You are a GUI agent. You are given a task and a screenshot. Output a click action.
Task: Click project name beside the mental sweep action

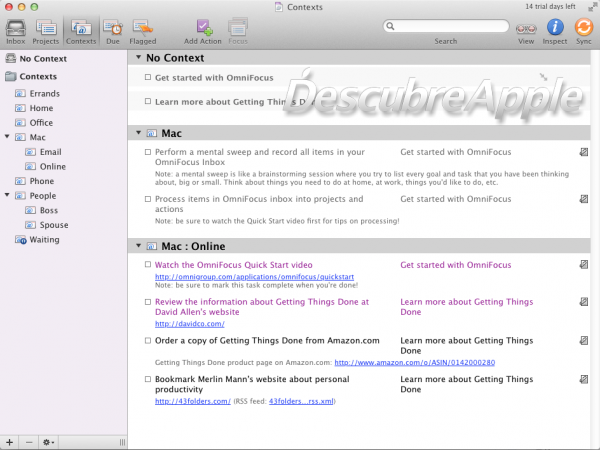click(x=456, y=152)
